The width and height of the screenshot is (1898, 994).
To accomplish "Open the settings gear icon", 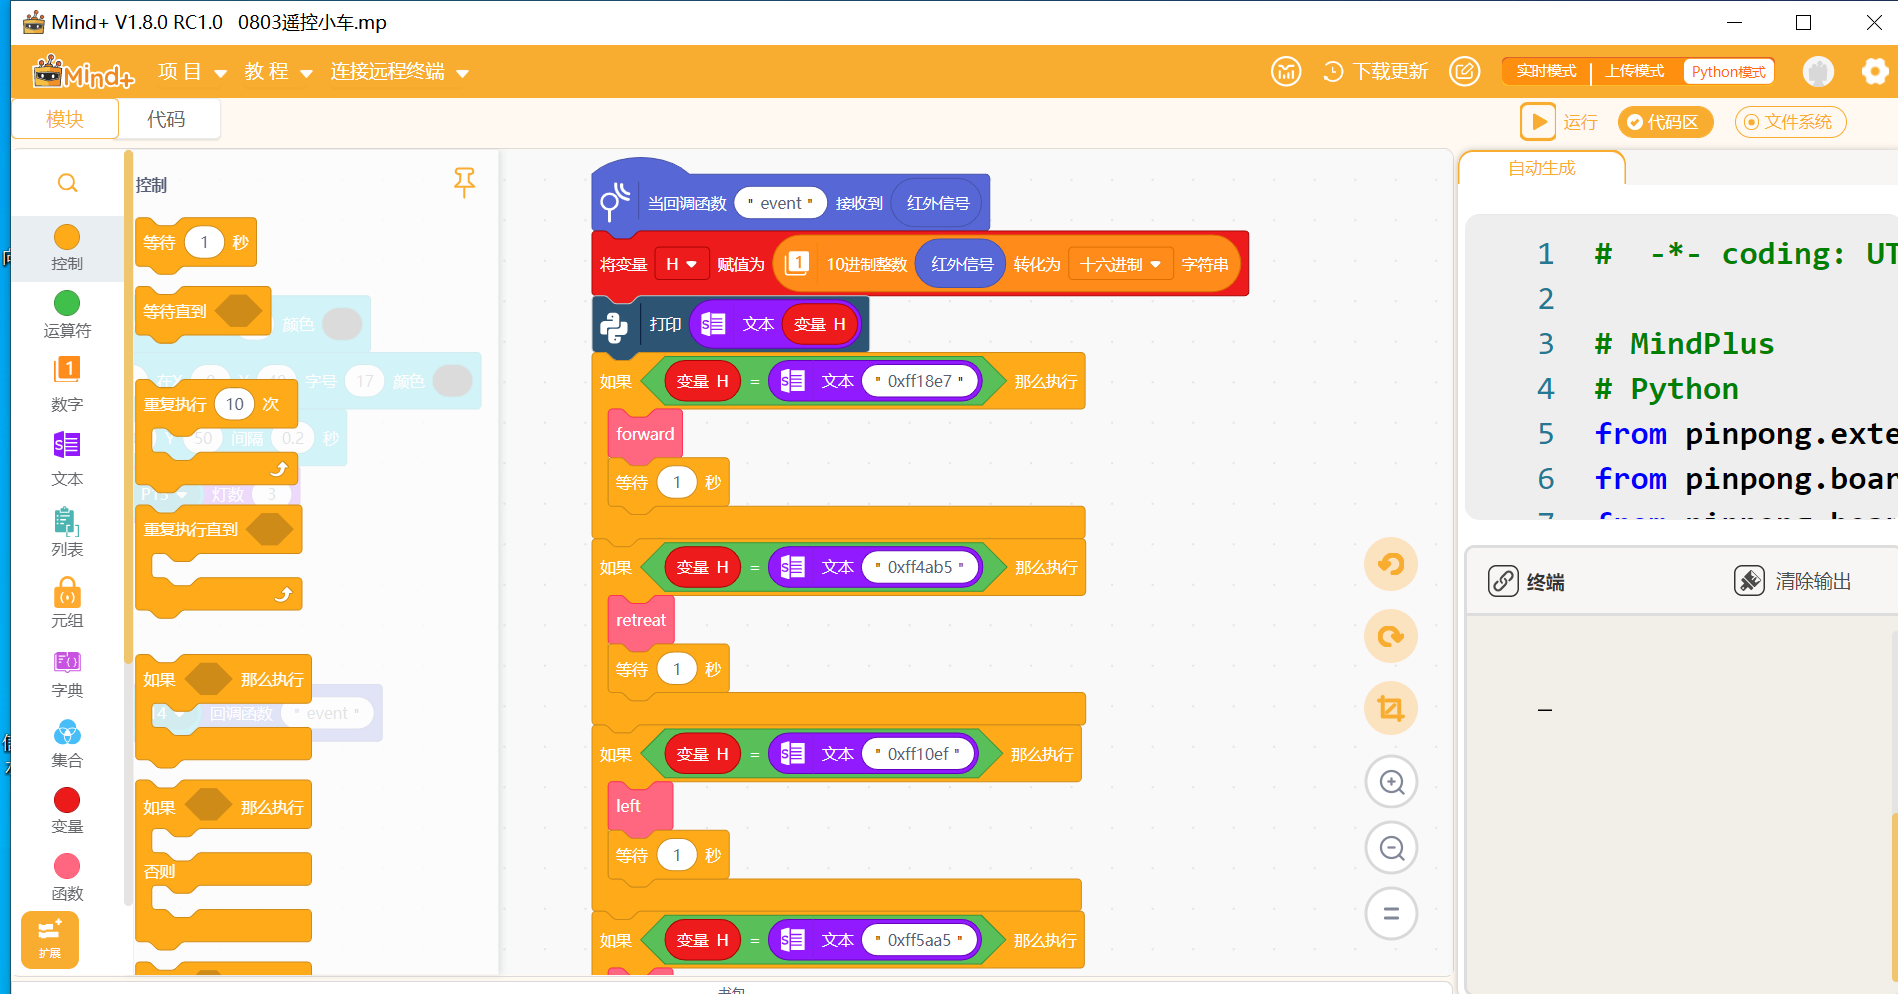I will coord(1874,71).
